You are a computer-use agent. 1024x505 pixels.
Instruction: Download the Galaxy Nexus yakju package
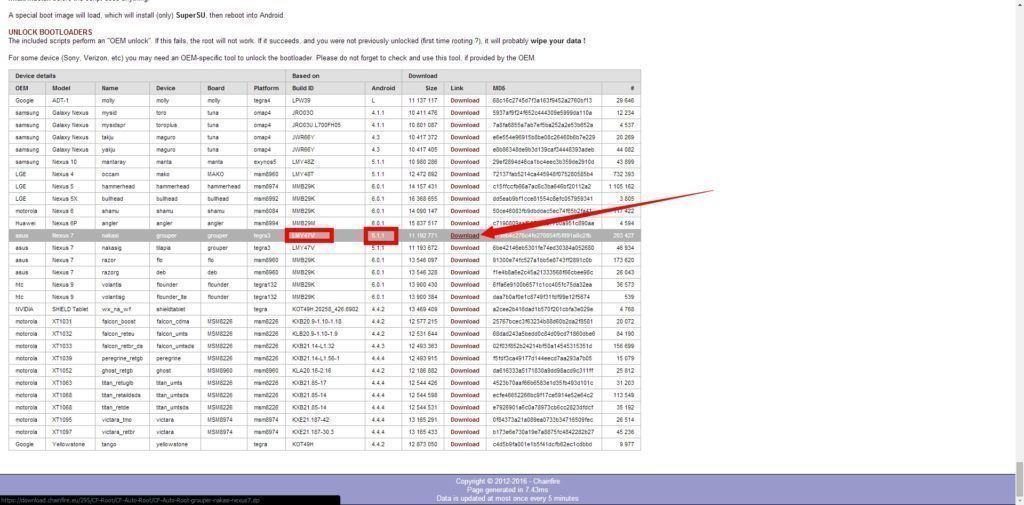pos(464,150)
